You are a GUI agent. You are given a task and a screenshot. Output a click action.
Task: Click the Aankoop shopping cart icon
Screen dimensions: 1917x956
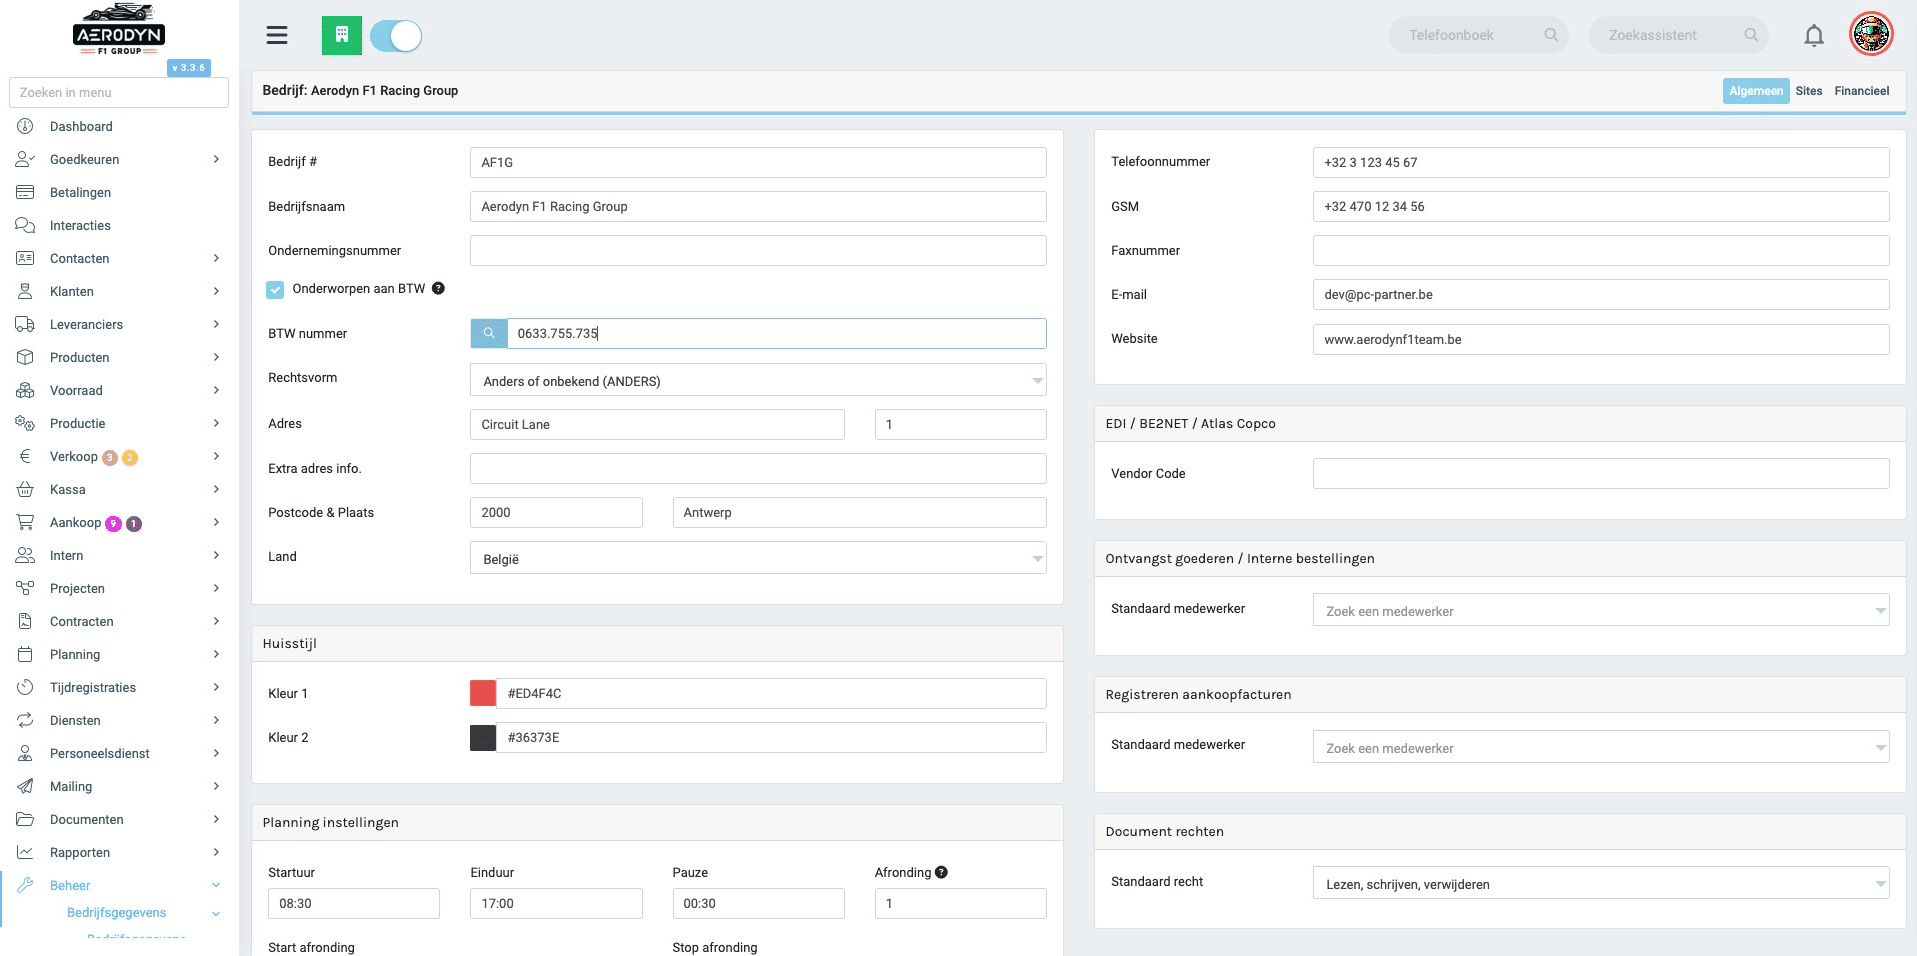pyautogui.click(x=25, y=522)
